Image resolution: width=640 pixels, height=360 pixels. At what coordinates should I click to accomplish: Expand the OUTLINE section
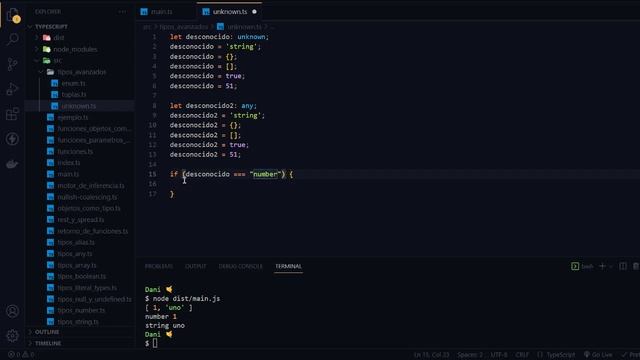pos(47,332)
